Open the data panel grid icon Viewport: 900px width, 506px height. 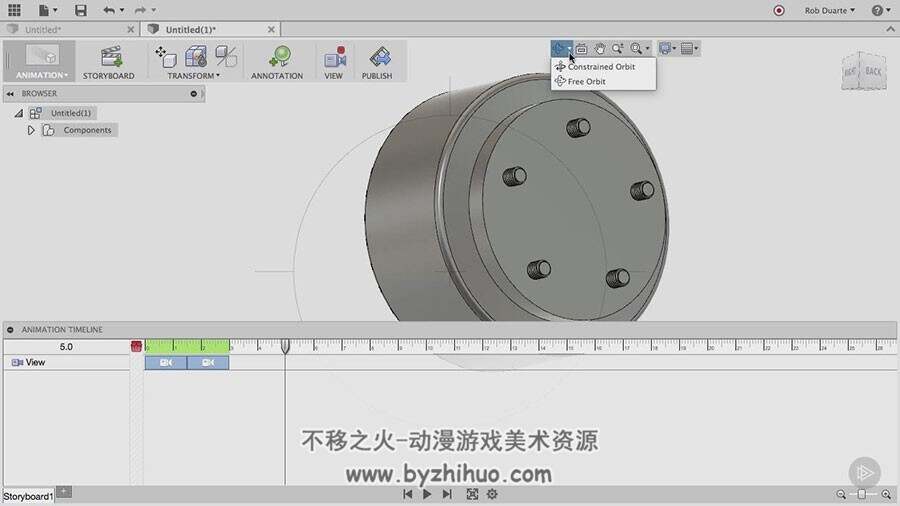[x=14, y=10]
